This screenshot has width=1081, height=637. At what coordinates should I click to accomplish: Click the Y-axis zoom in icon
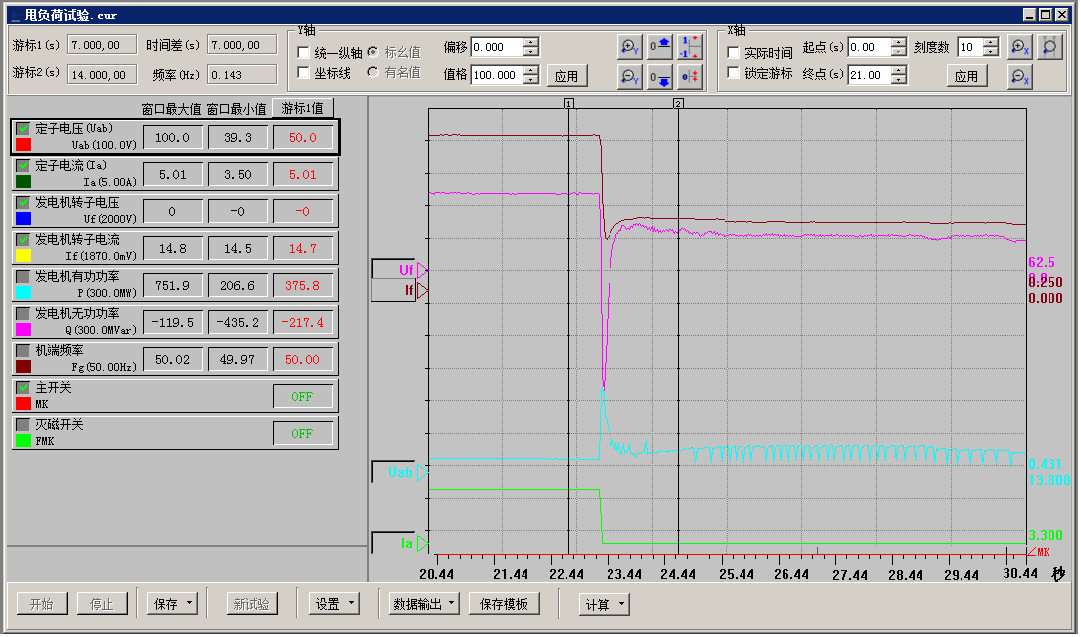click(629, 47)
